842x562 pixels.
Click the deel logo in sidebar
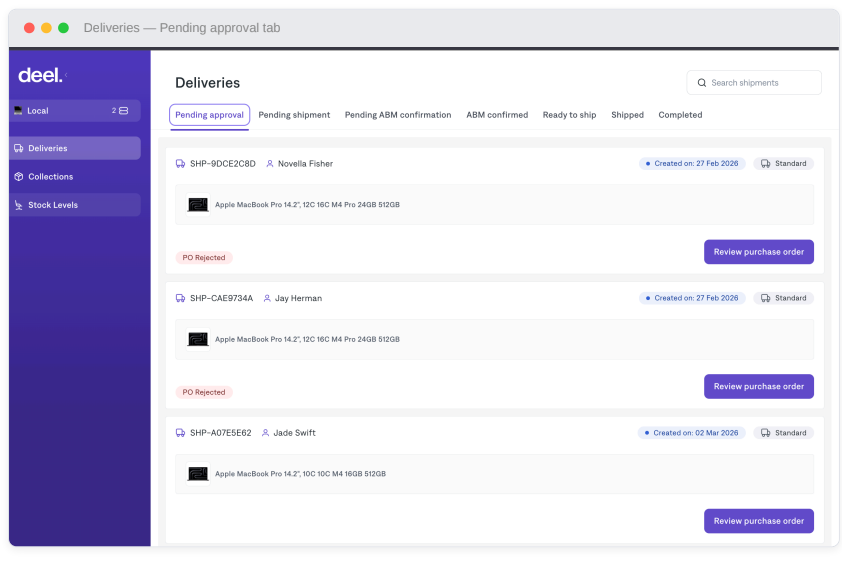pyautogui.click(x=40, y=75)
